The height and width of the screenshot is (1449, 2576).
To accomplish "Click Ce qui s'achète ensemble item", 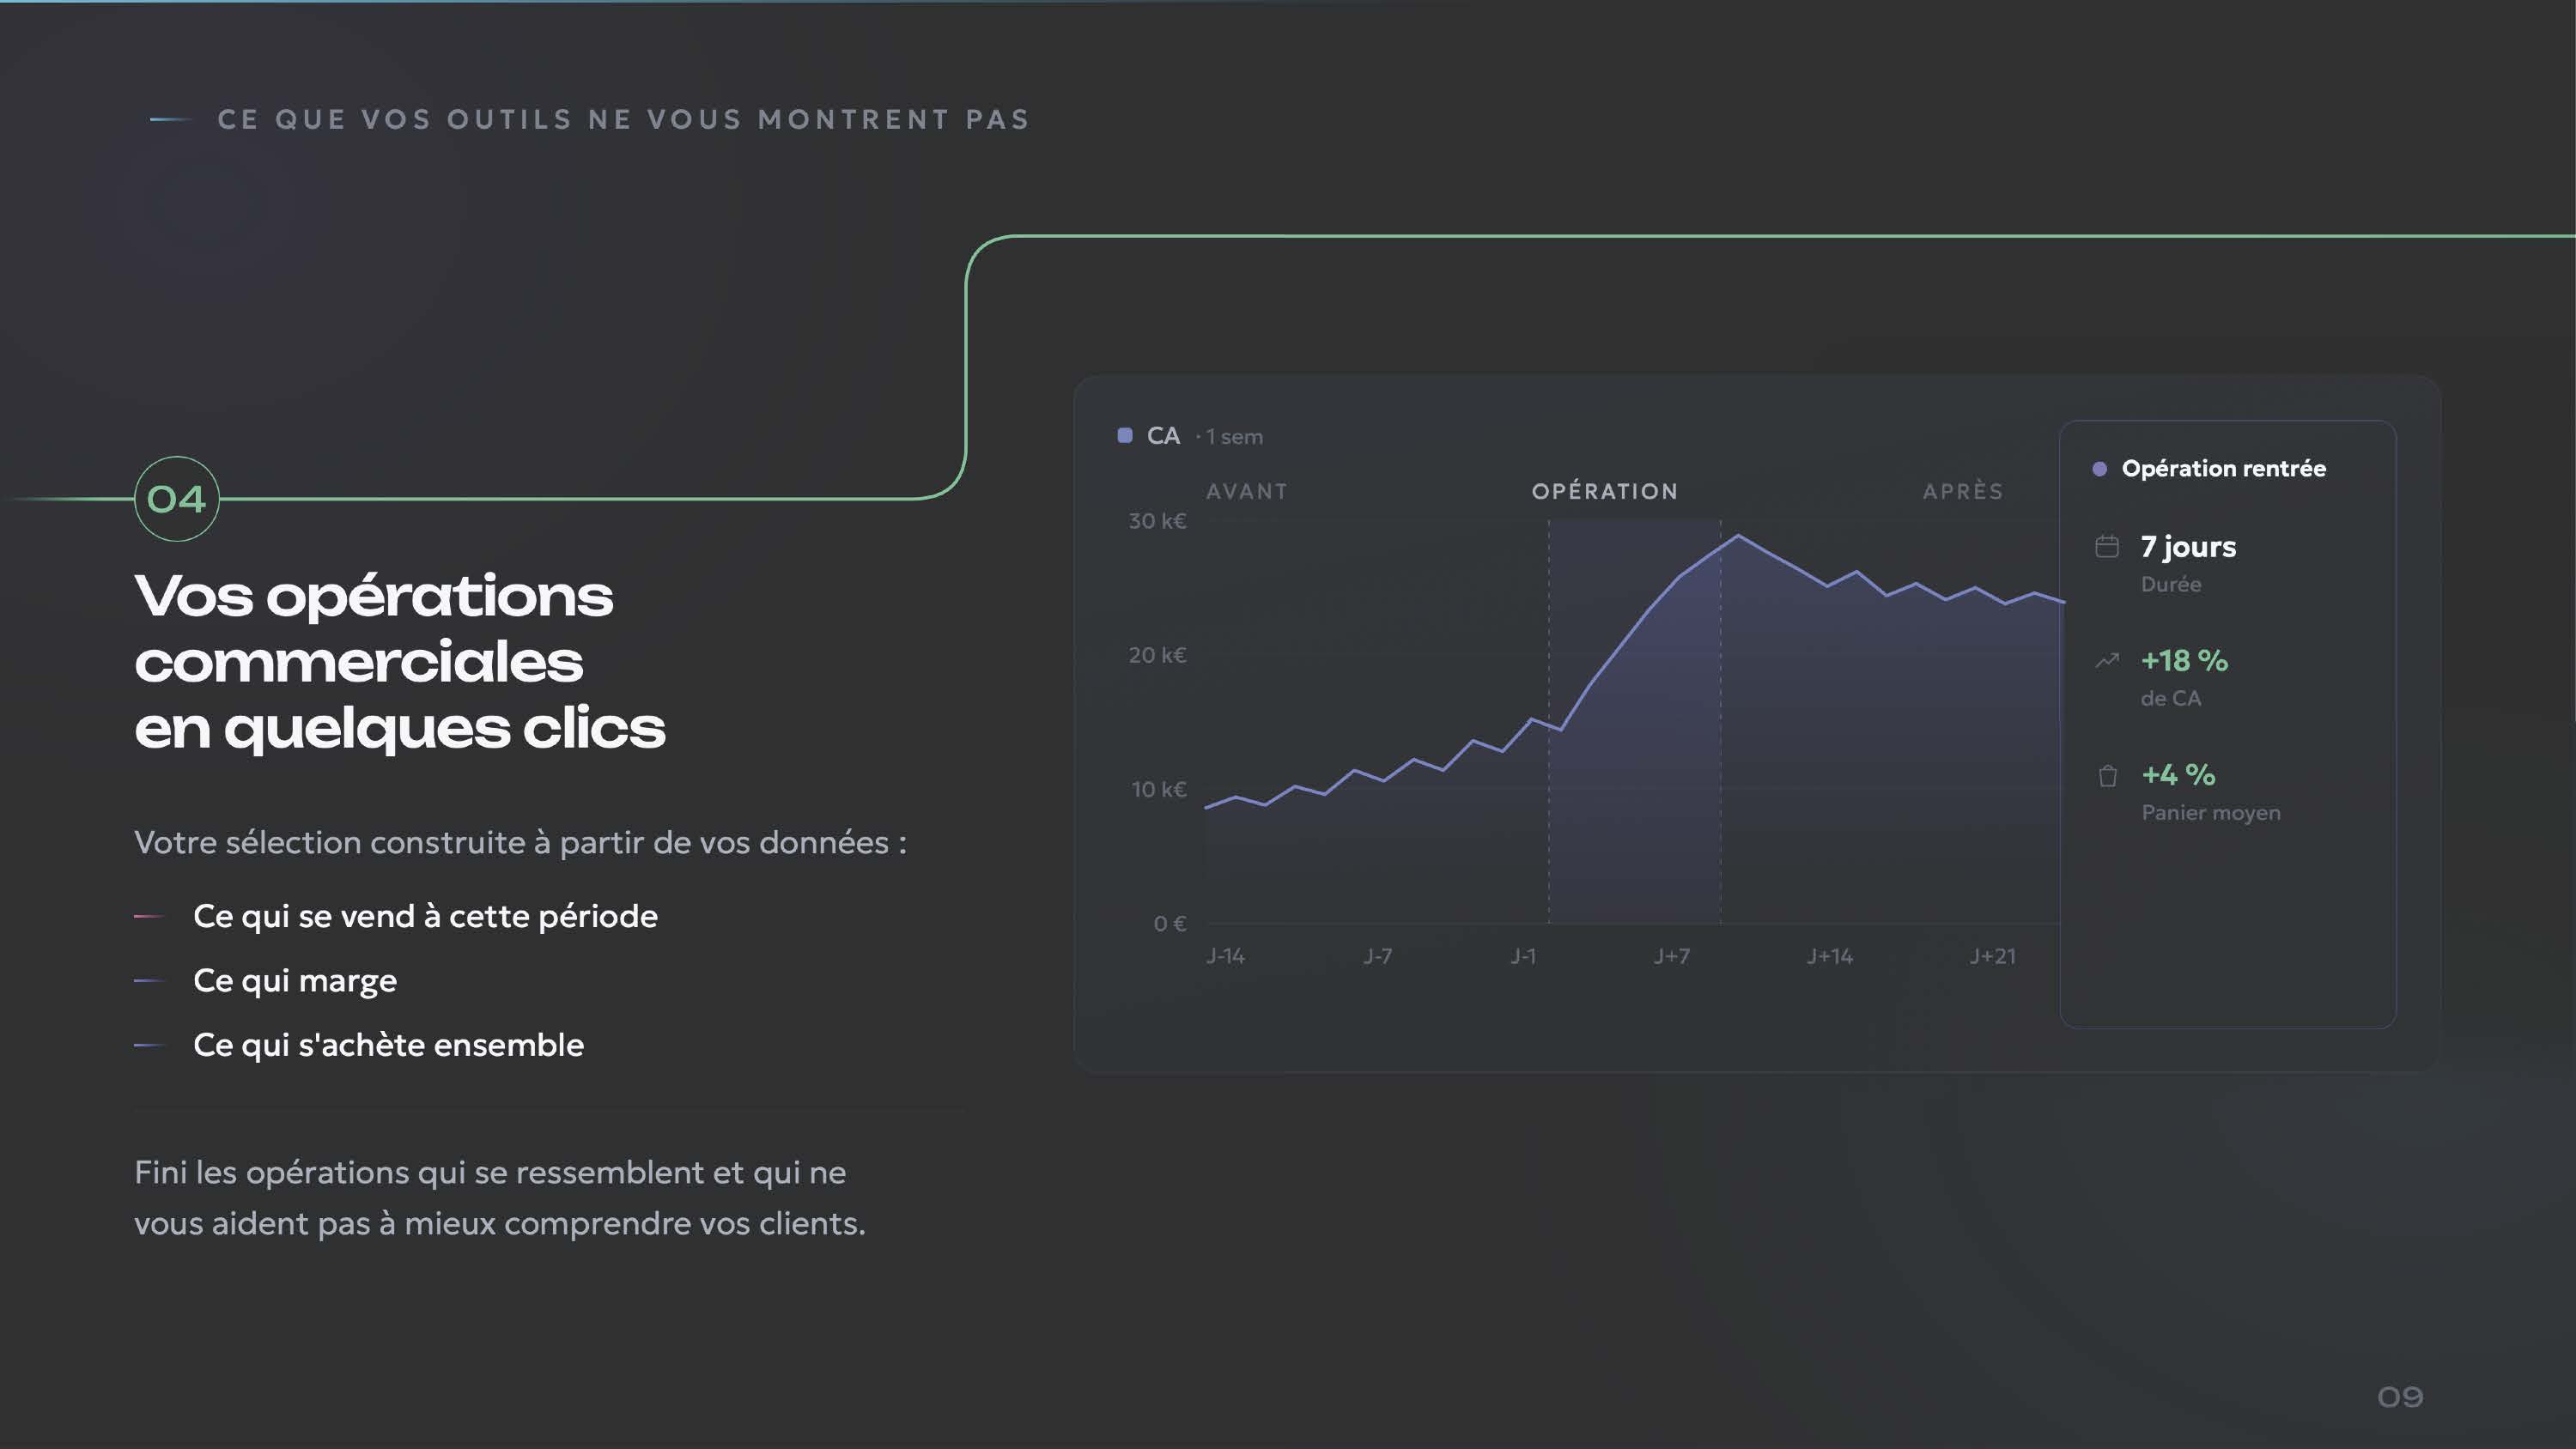I will pos(388,1045).
